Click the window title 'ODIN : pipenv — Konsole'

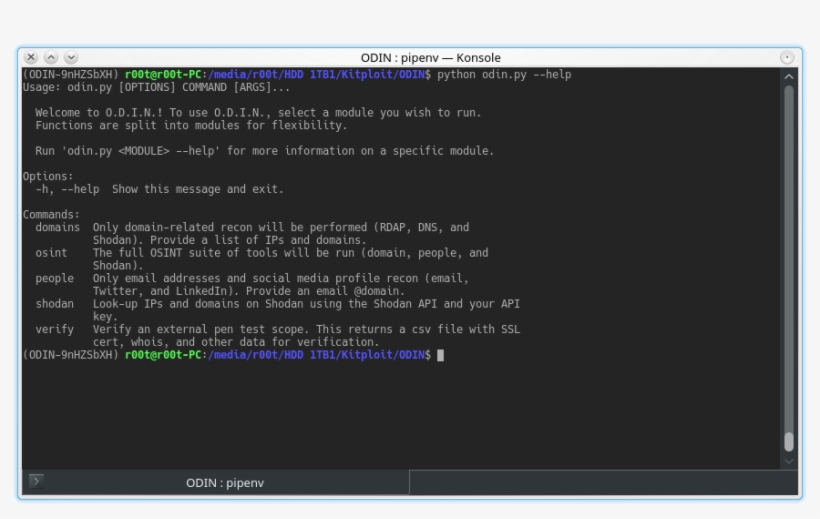pyautogui.click(x=430, y=58)
